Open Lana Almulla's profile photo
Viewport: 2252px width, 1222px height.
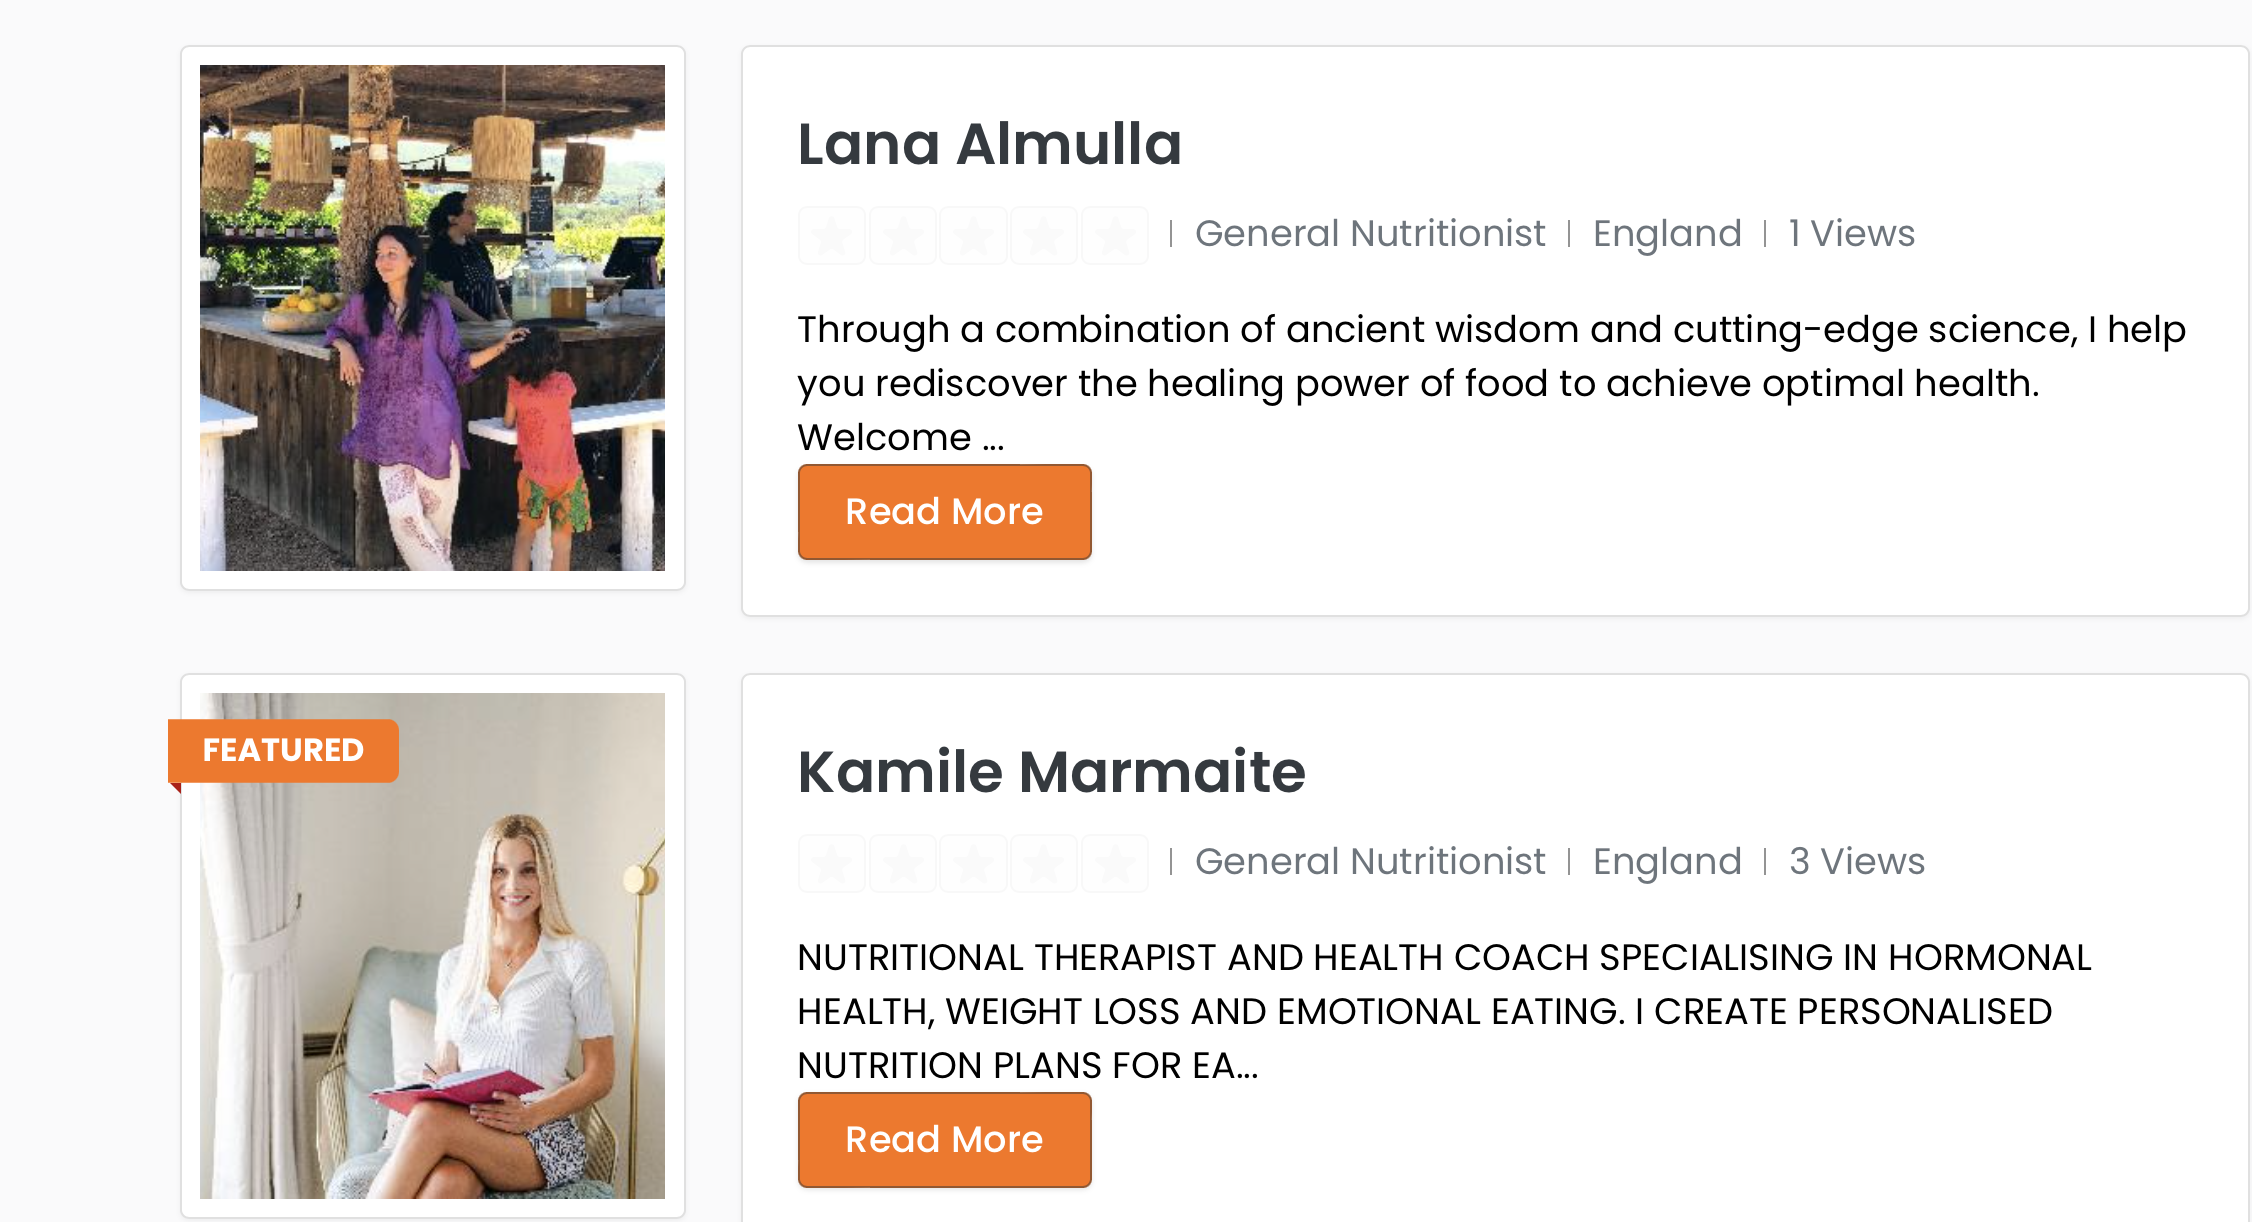[x=432, y=318]
